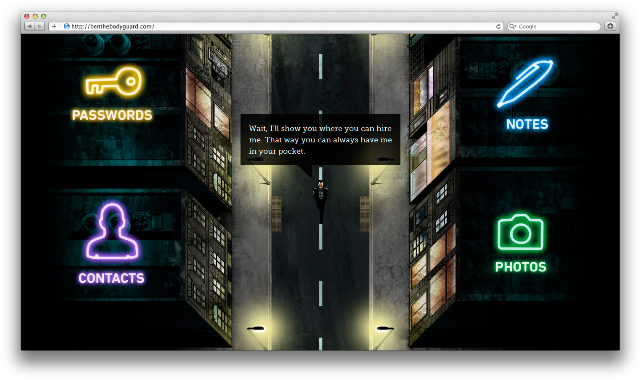Open the CONTACTS label

point(111,278)
